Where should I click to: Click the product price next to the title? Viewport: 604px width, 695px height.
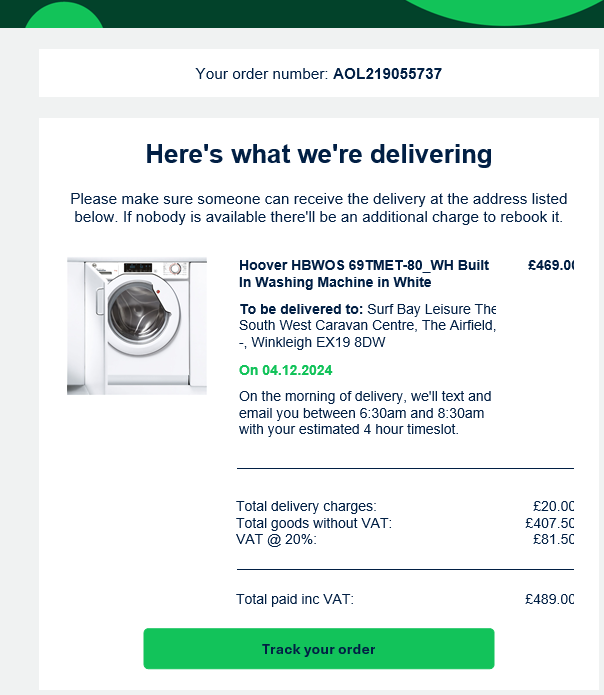551,266
